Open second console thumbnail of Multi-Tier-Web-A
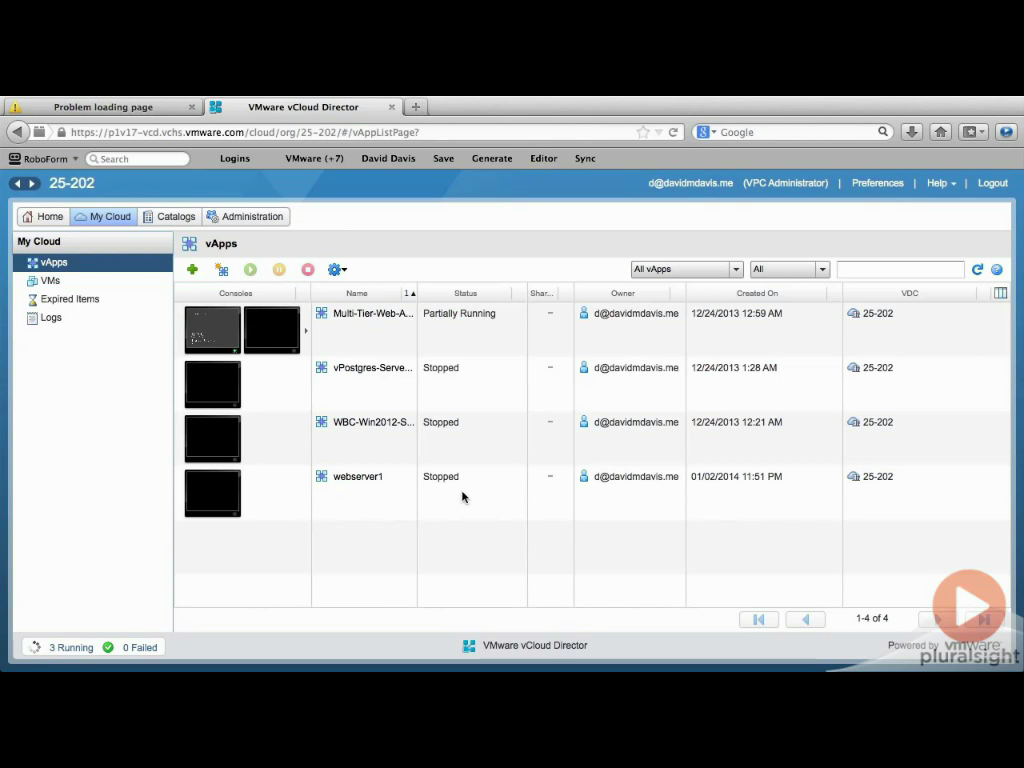1024x768 pixels. (272, 330)
